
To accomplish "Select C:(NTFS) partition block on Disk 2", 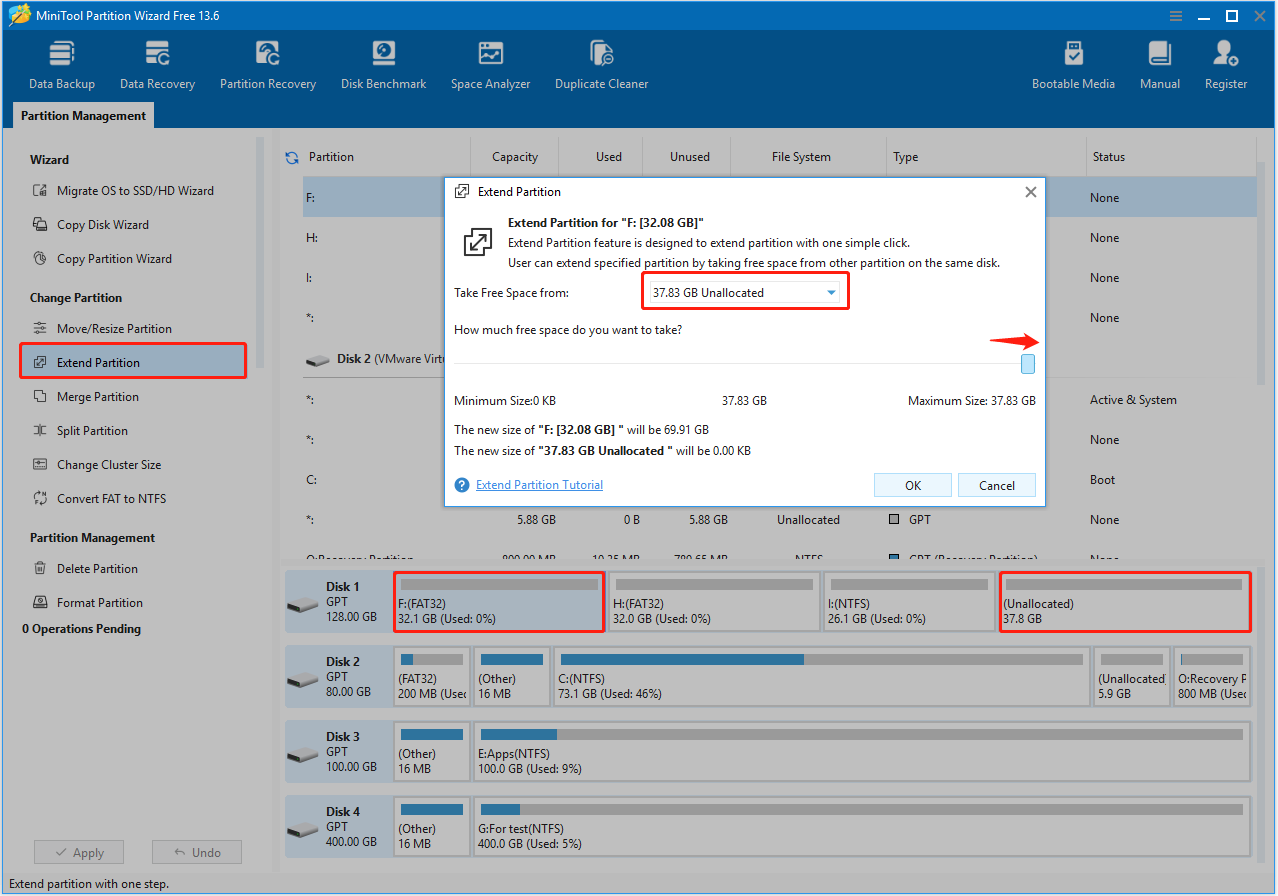I will coord(822,677).
